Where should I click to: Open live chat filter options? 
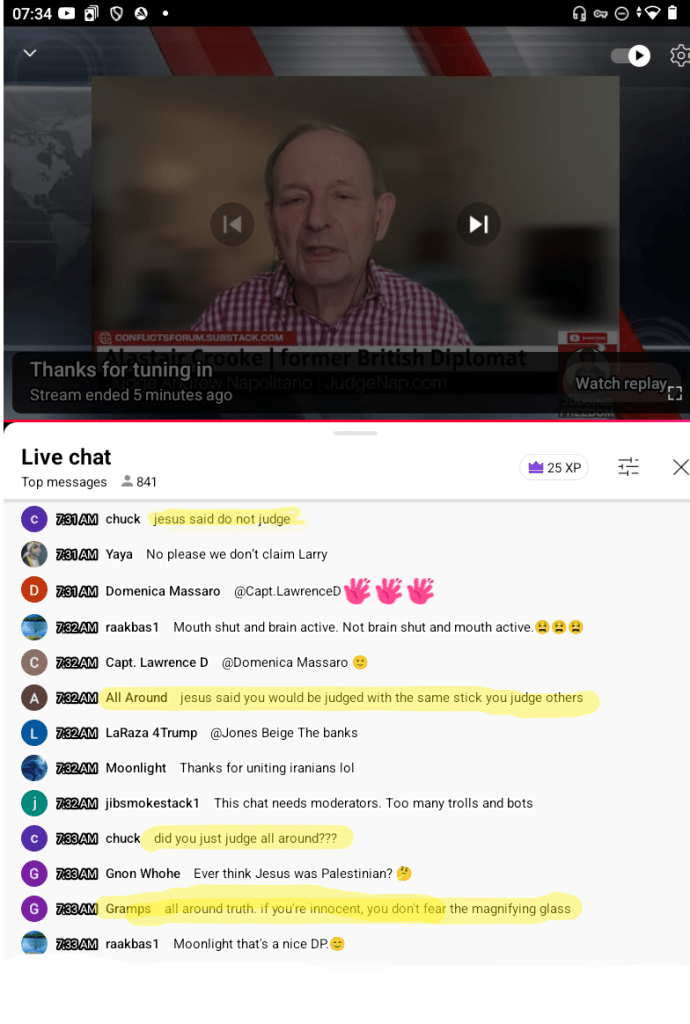tap(628, 466)
